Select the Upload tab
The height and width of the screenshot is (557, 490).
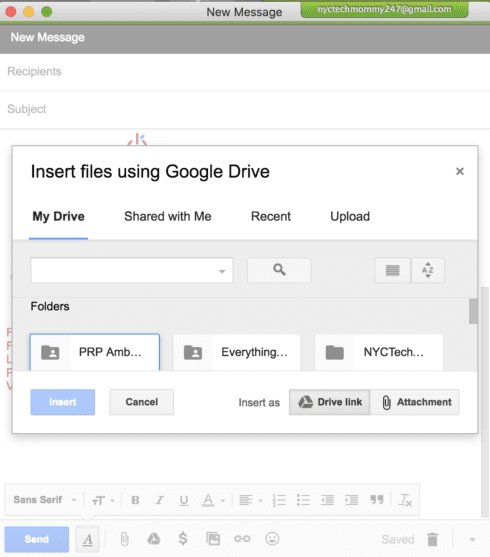350,216
